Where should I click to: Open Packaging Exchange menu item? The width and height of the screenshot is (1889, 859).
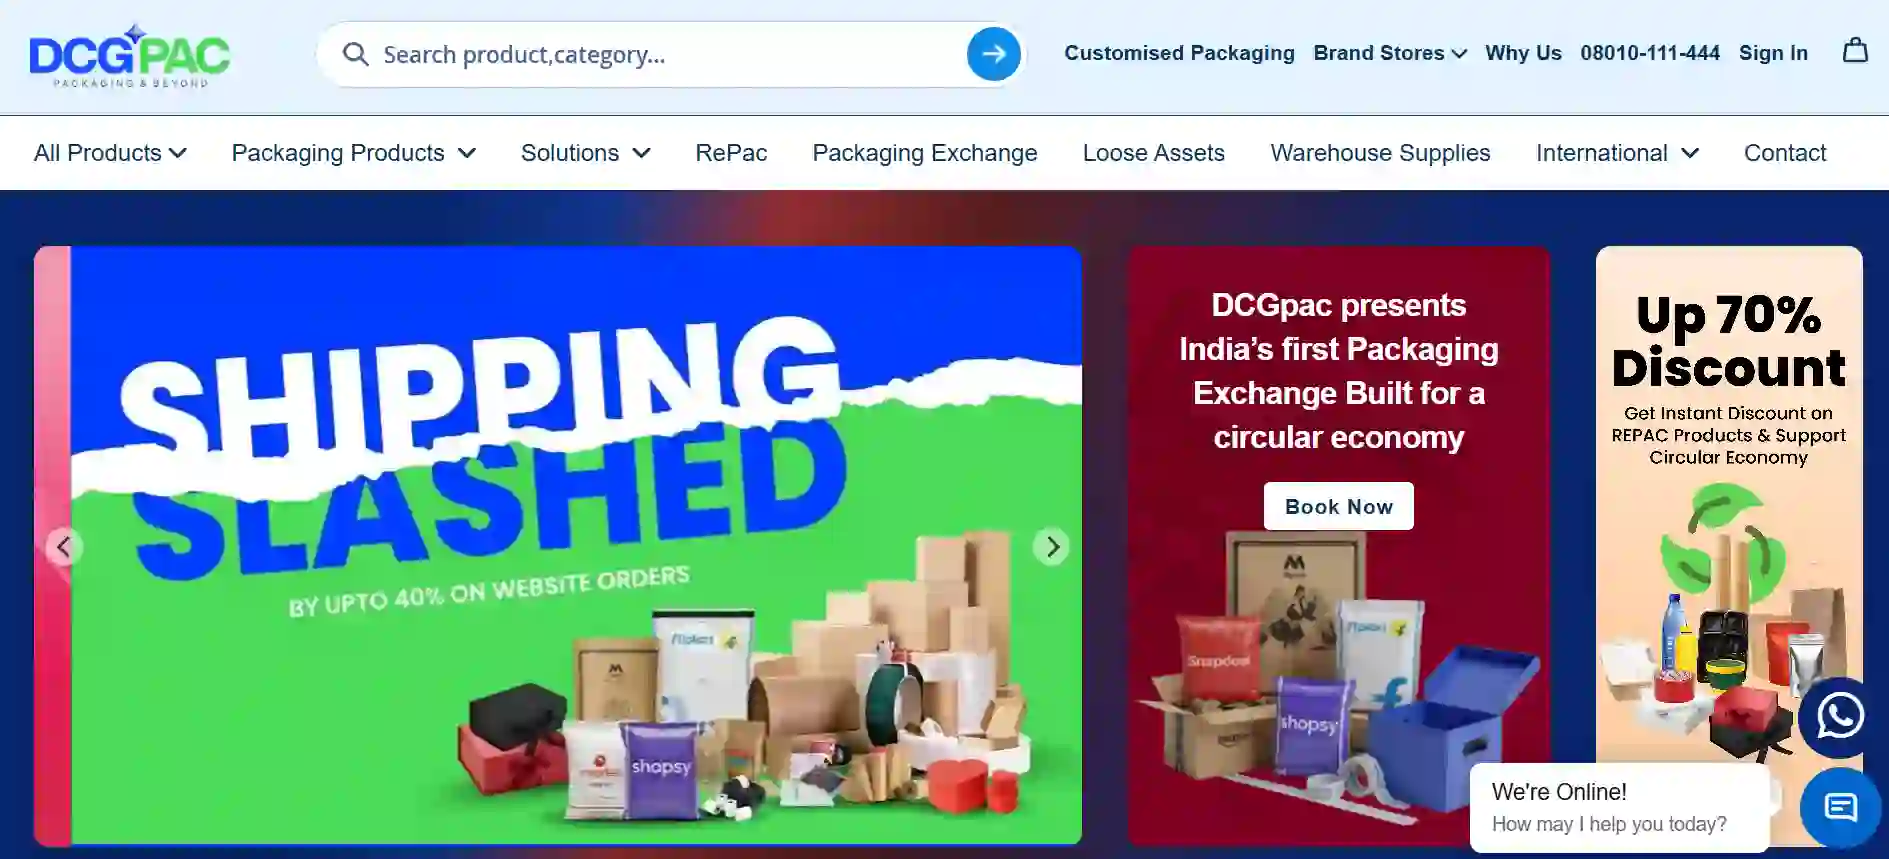point(924,153)
